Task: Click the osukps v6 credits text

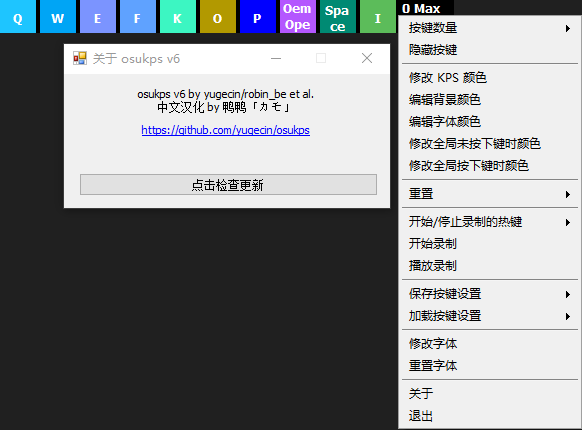Action: click(x=225, y=94)
